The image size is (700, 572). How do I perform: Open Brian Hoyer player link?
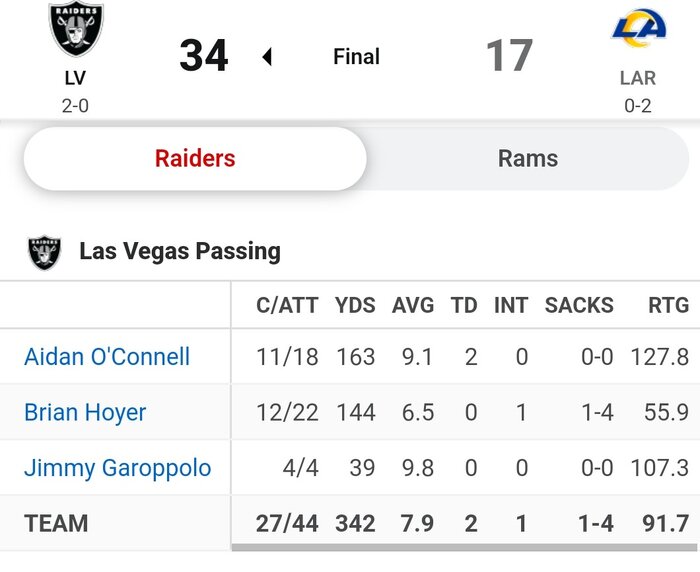(85, 412)
